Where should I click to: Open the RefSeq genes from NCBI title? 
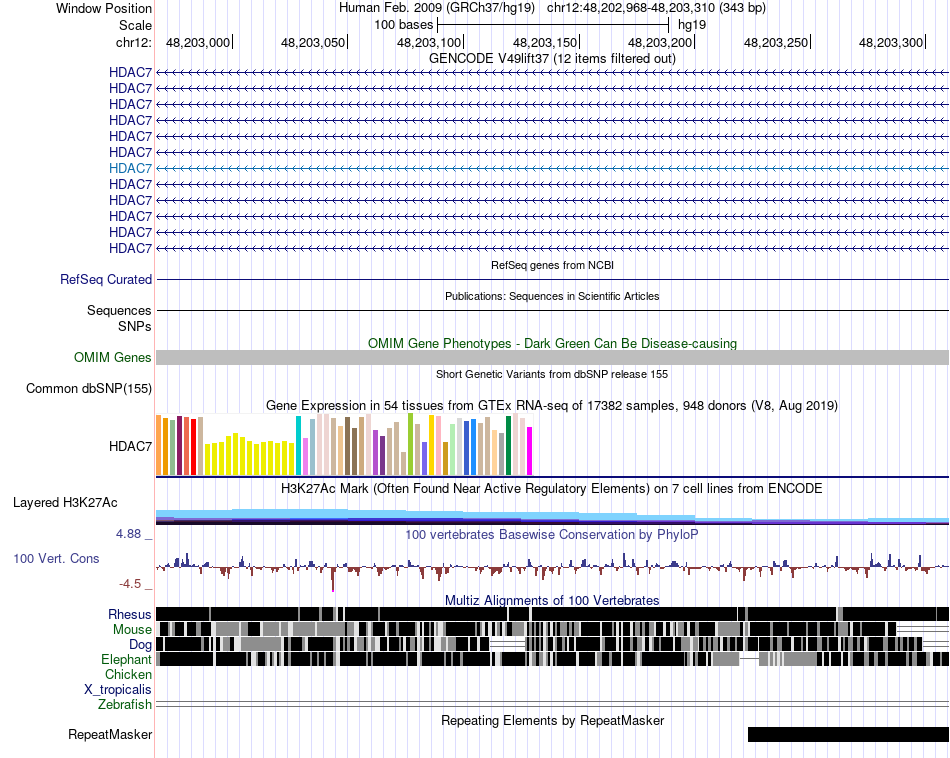(552, 265)
